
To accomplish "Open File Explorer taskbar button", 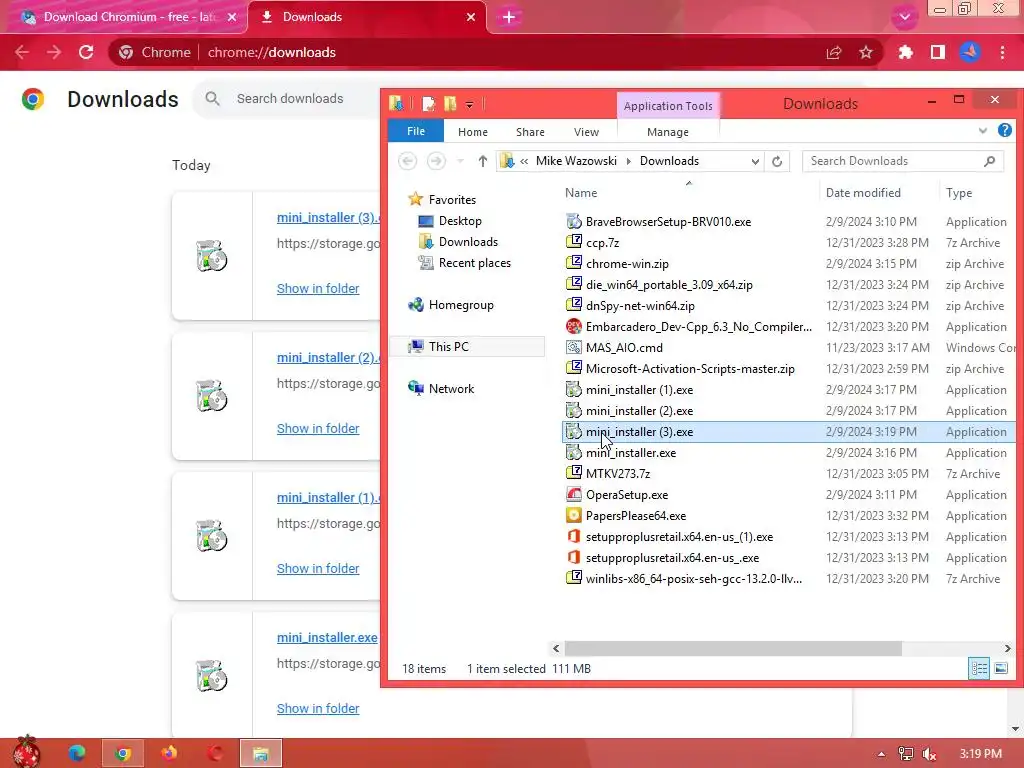I will click(x=261, y=753).
